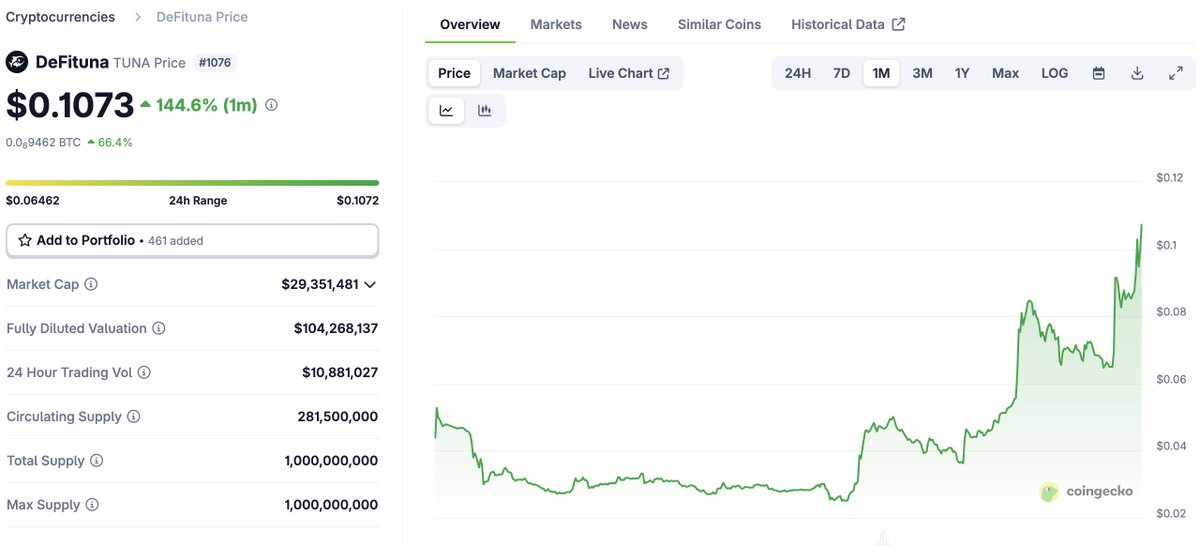Open the Similar Coins tab
Image resolution: width=1200 pixels, height=546 pixels.
click(719, 24)
